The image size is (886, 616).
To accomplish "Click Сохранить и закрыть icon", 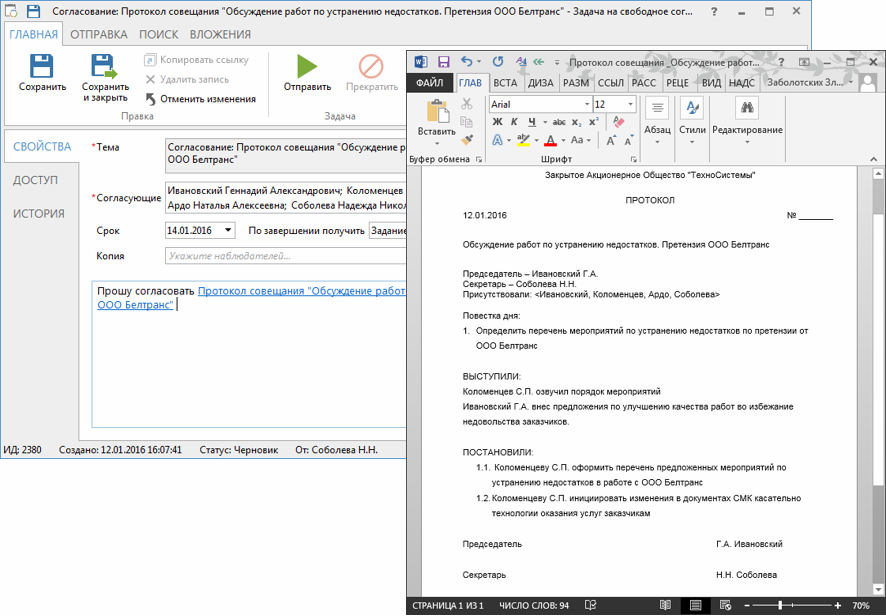I will (x=105, y=67).
